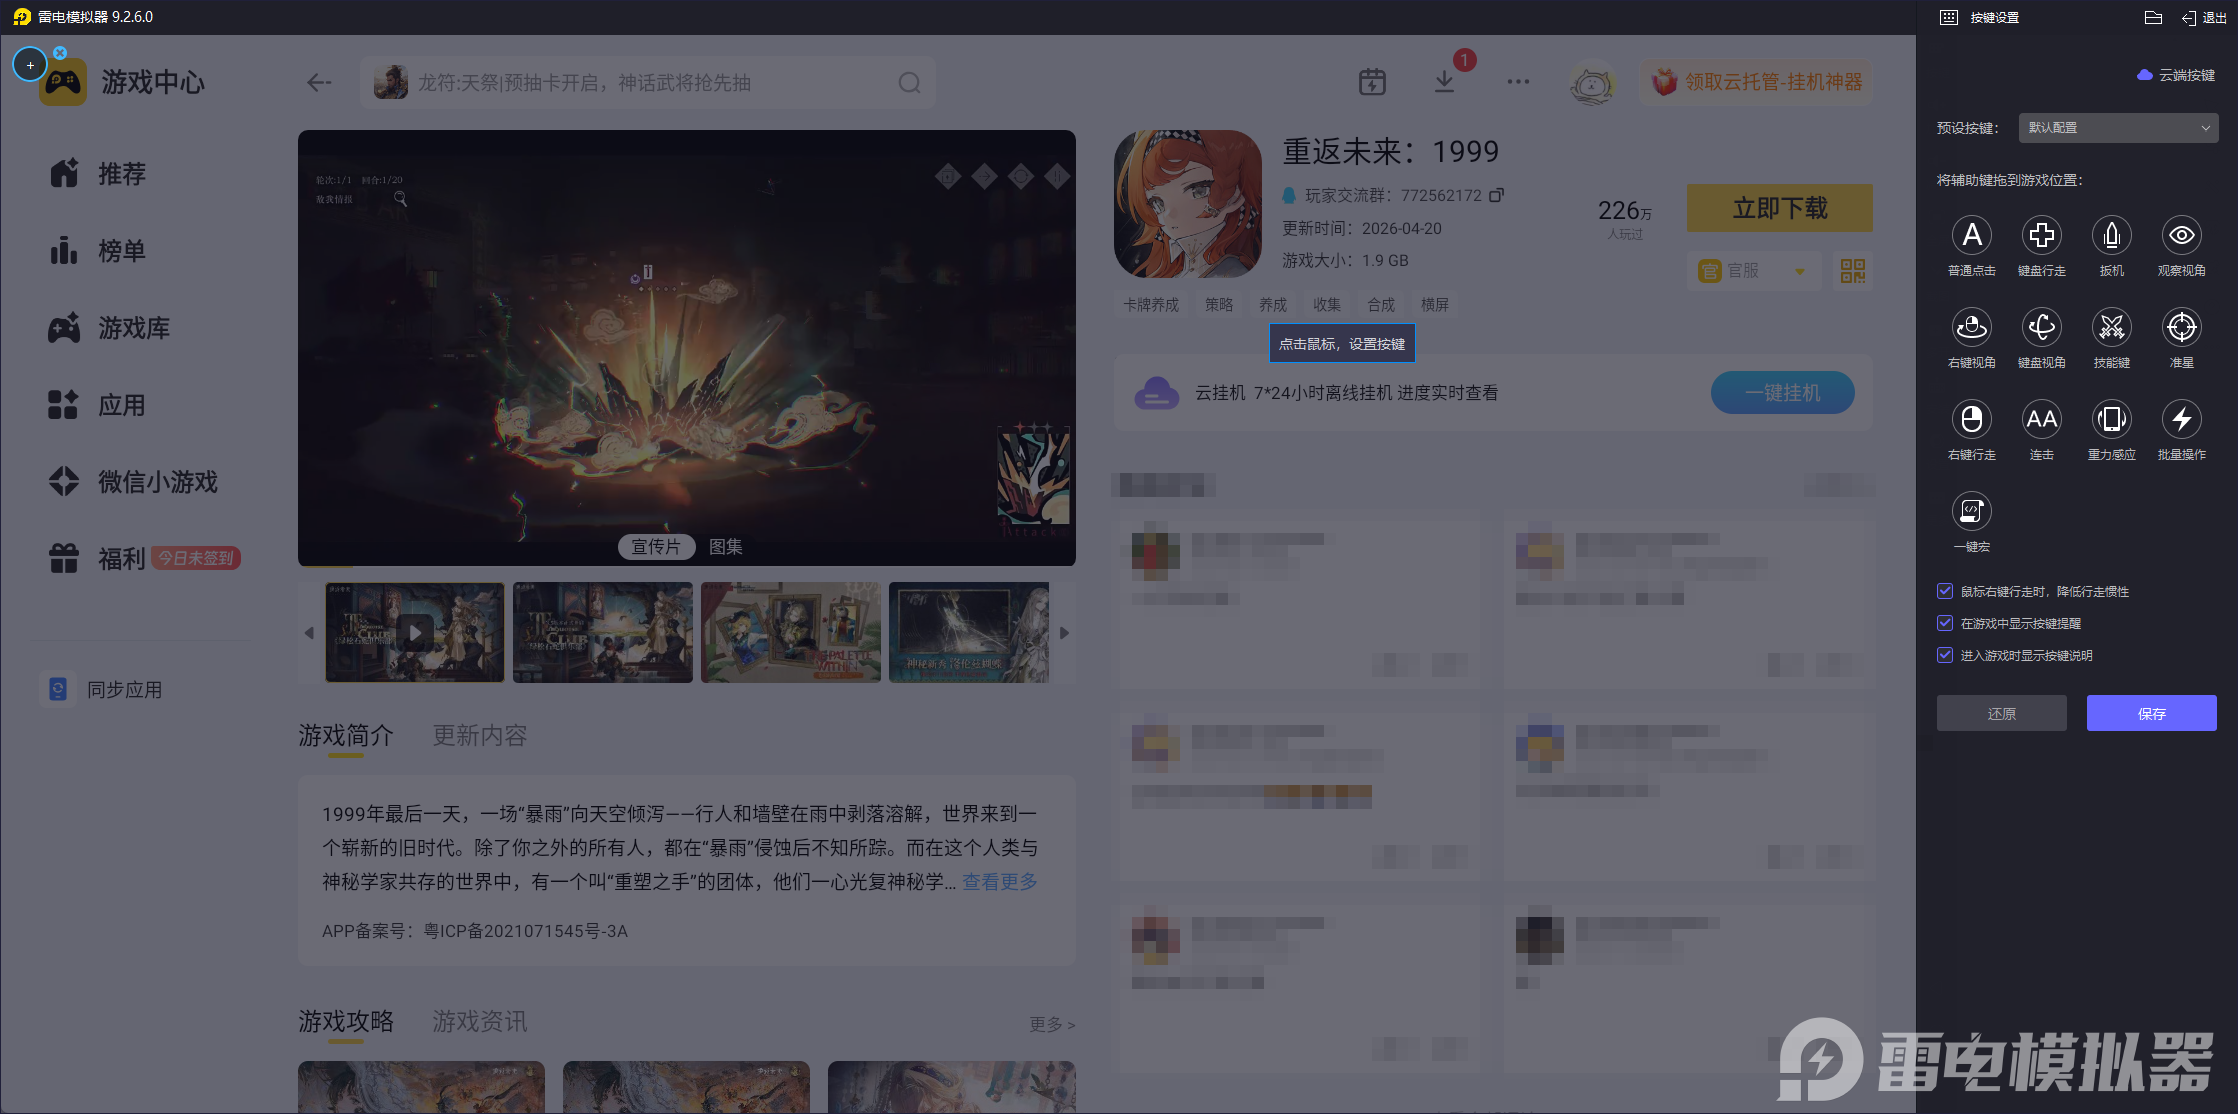This screenshot has height=1114, width=2238.
Task: Click the 立即下载 download button
Action: click(1779, 208)
